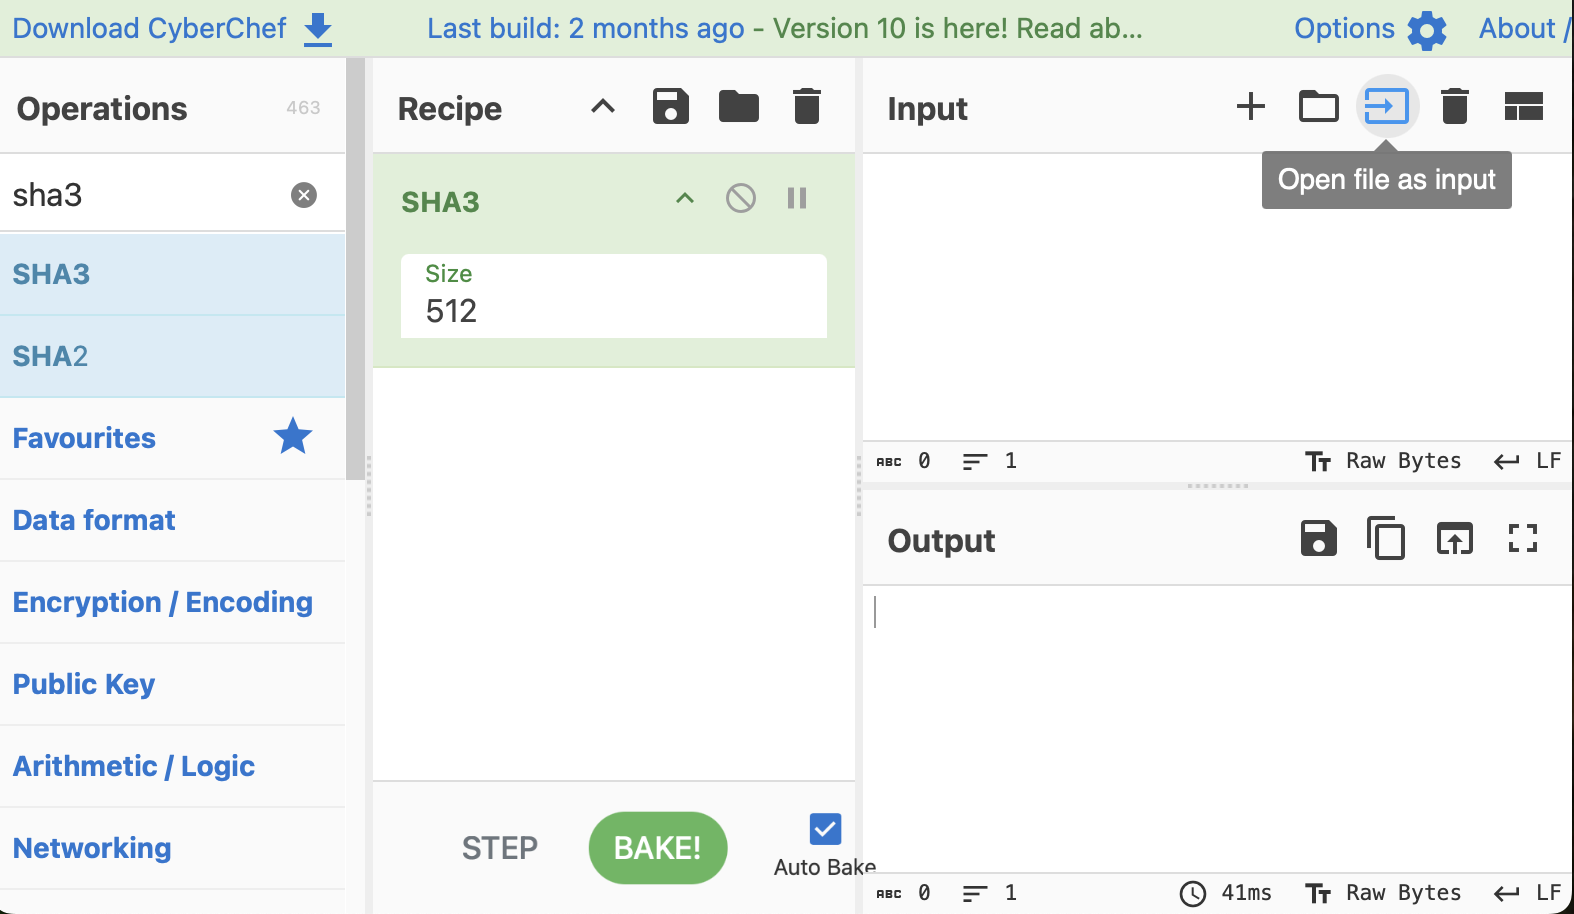The height and width of the screenshot is (914, 1574).
Task: Reset the pane layout
Action: point(1523,106)
